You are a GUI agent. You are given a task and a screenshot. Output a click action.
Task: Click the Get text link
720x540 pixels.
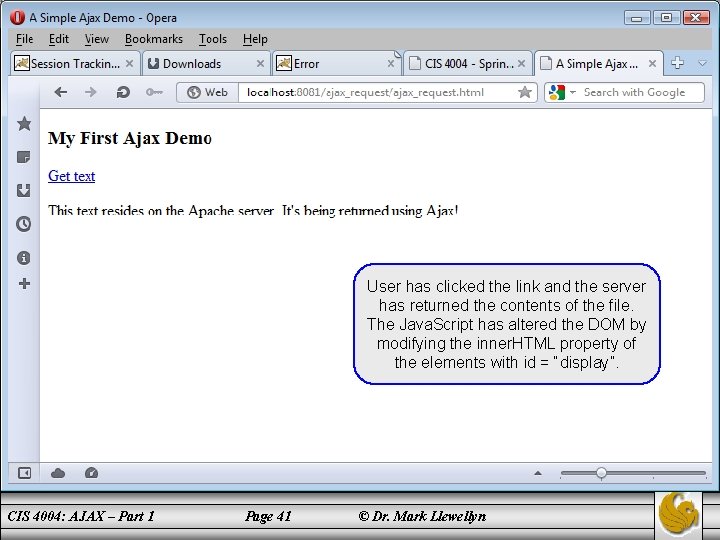[72, 176]
